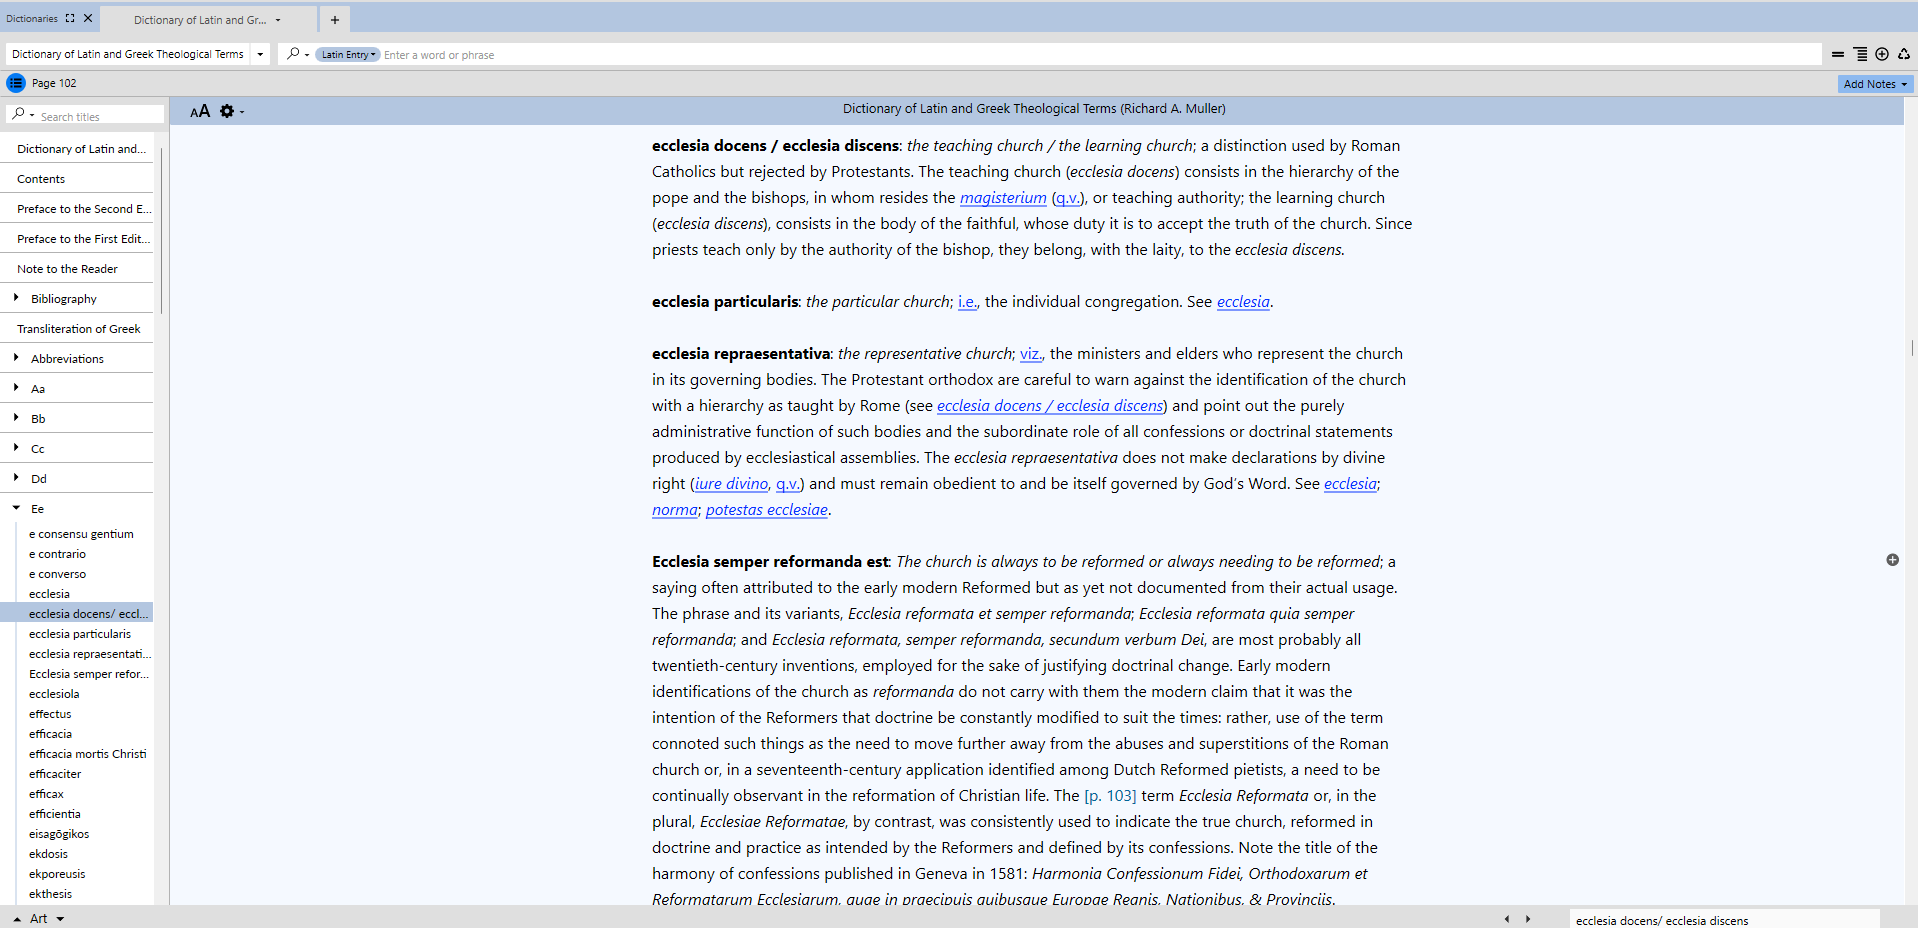Expand the Dd section
The height and width of the screenshot is (928, 1918).
click(x=16, y=478)
